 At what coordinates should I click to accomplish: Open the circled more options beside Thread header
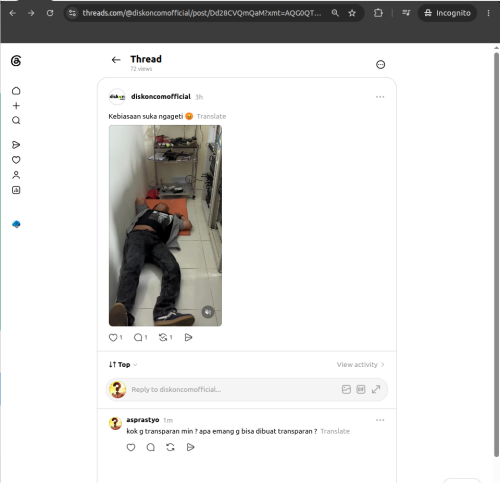[380, 64]
